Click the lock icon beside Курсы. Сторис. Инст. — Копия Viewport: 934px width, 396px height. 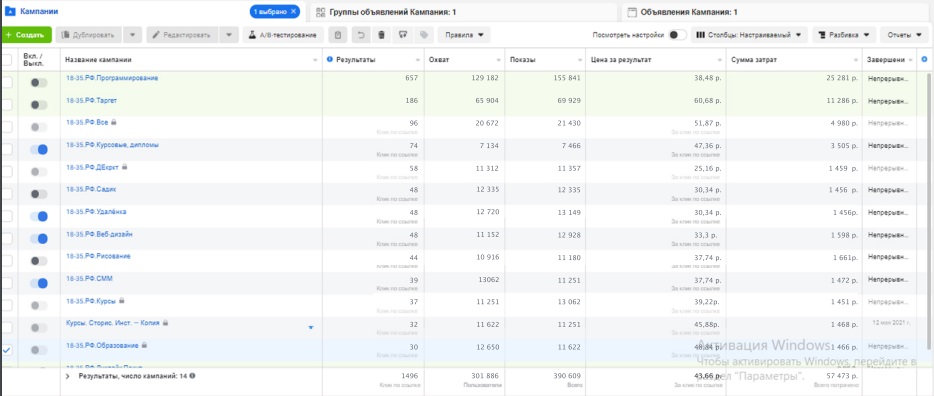(x=166, y=323)
